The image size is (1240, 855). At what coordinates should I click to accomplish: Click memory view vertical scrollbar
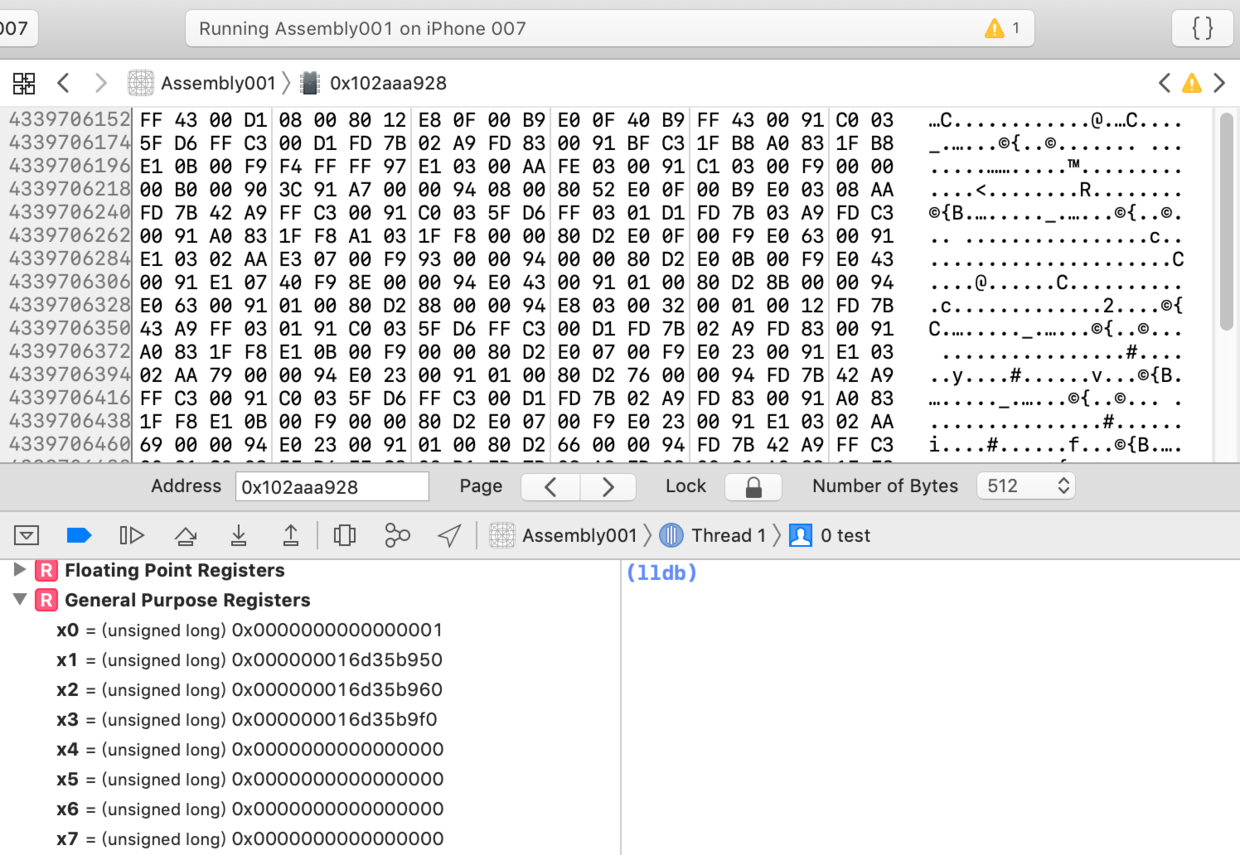point(1227,221)
